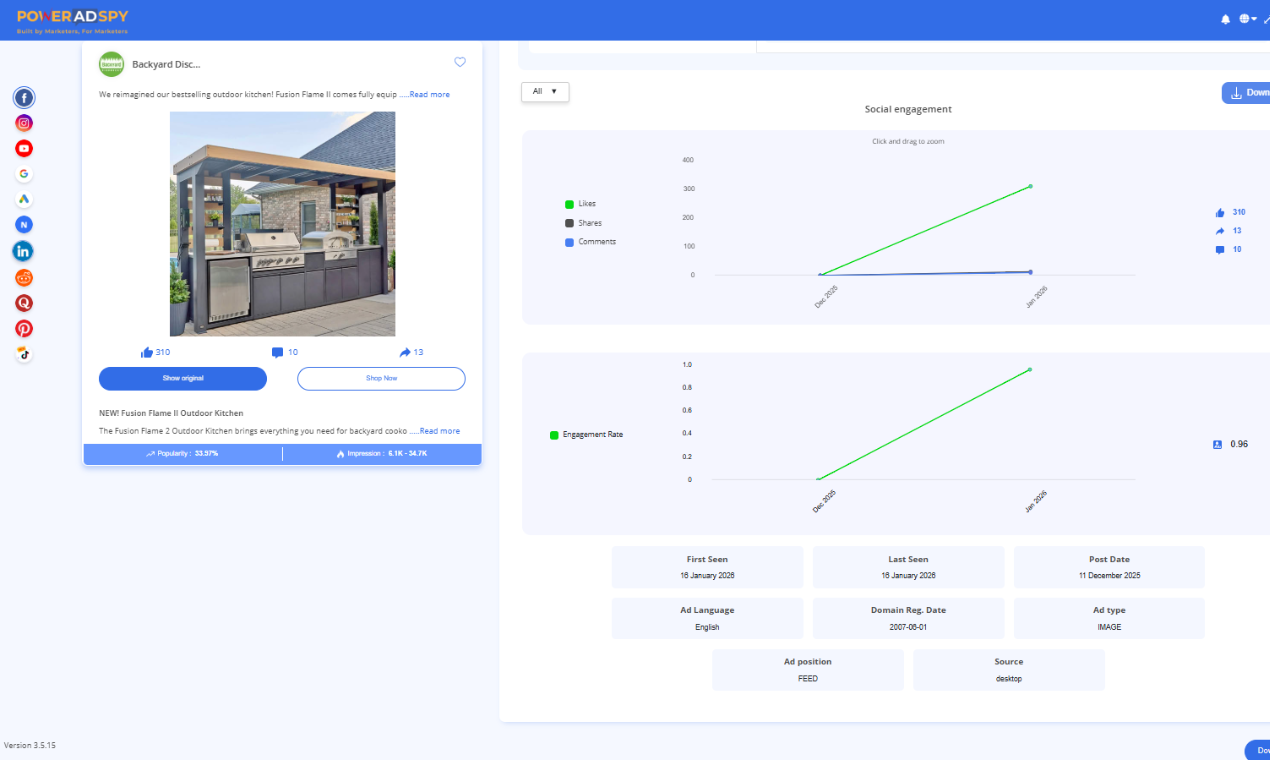Viewport: 1270px width, 760px height.
Task: Click the Popularity 33.57% stat
Action: point(183,454)
